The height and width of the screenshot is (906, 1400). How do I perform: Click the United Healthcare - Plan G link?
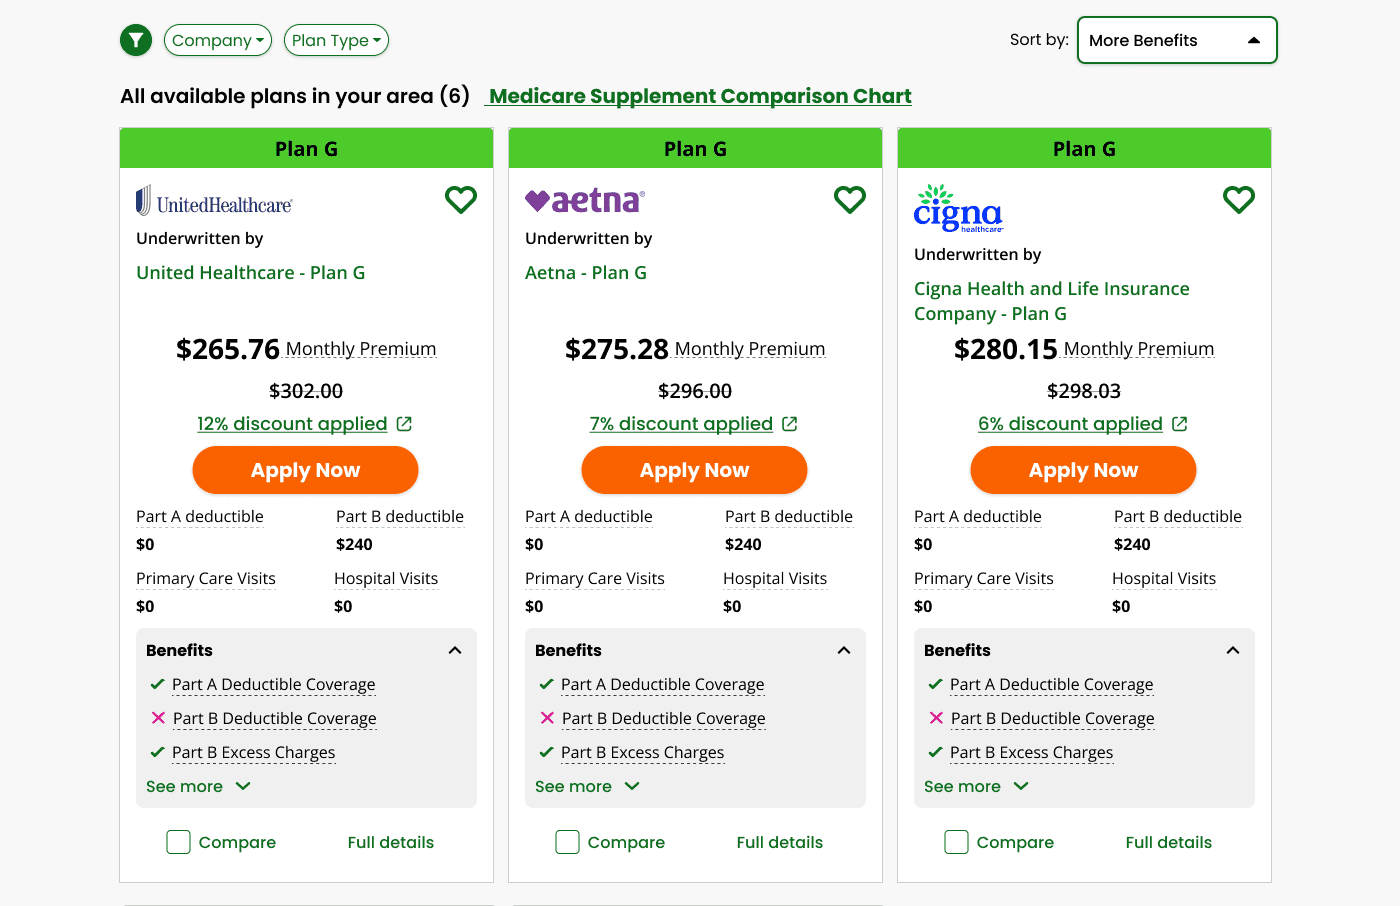pyautogui.click(x=251, y=273)
